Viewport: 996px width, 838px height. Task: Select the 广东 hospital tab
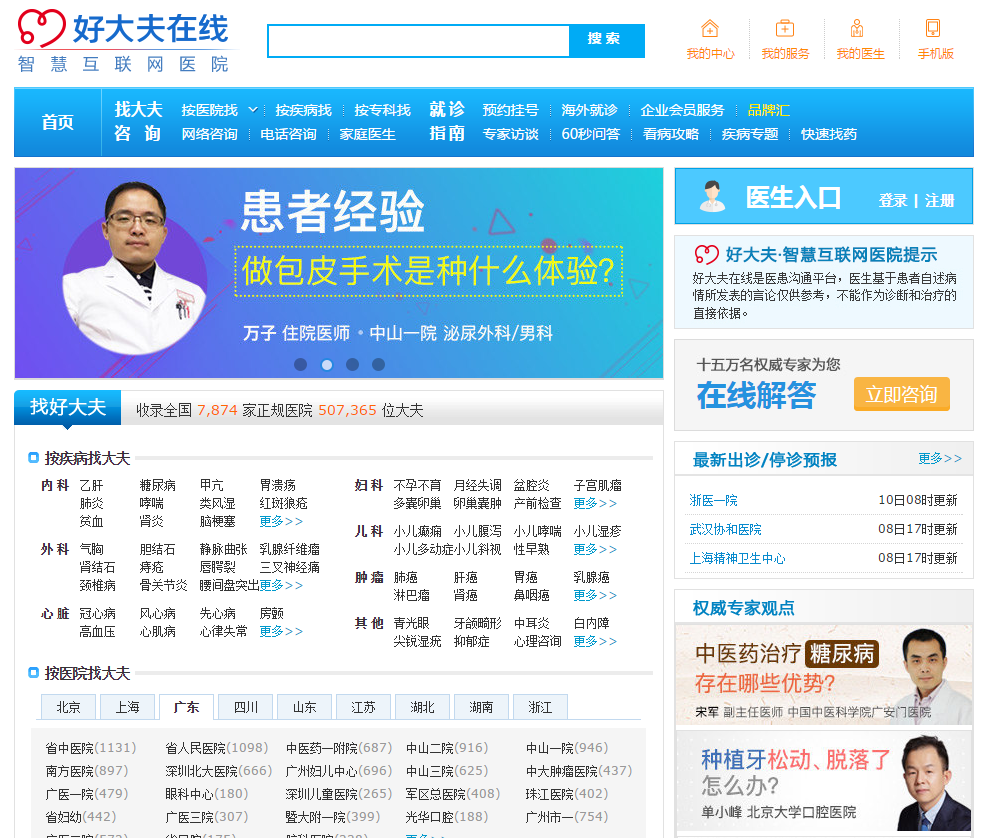click(x=186, y=707)
